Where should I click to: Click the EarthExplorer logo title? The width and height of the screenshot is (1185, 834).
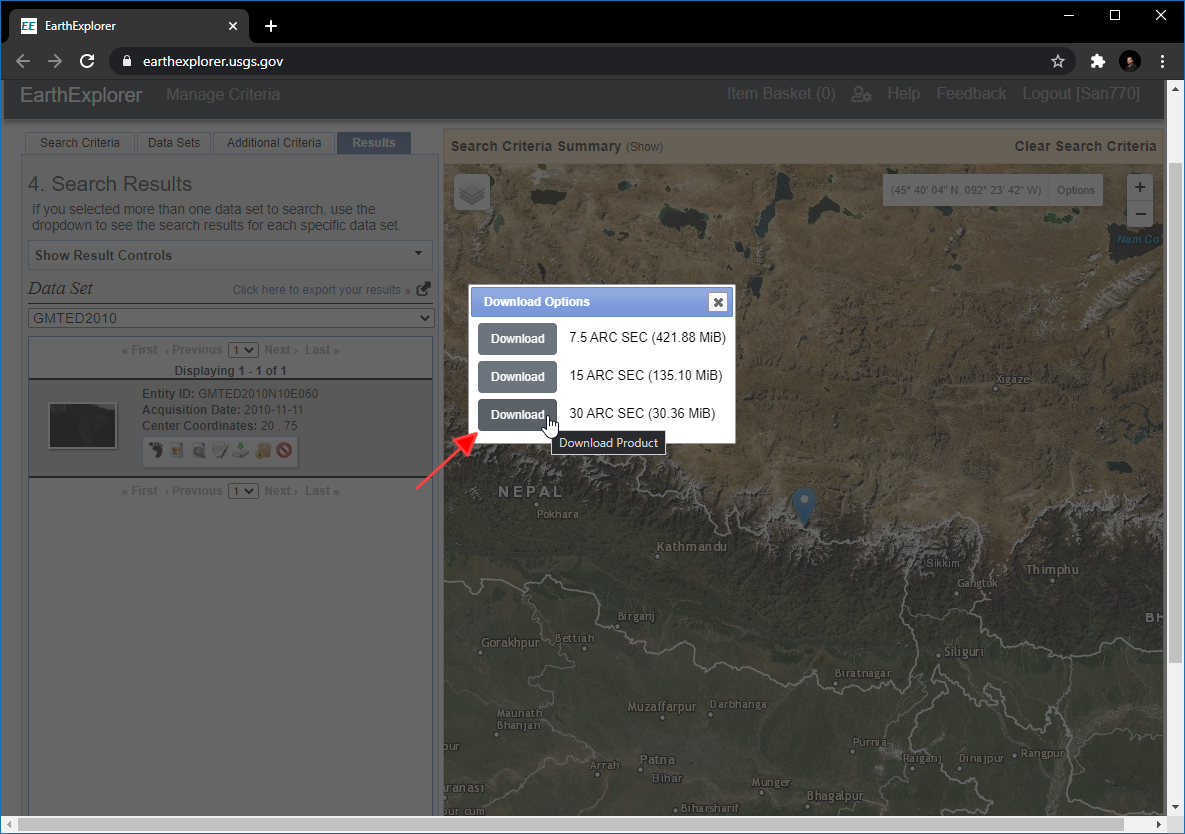(x=81, y=95)
